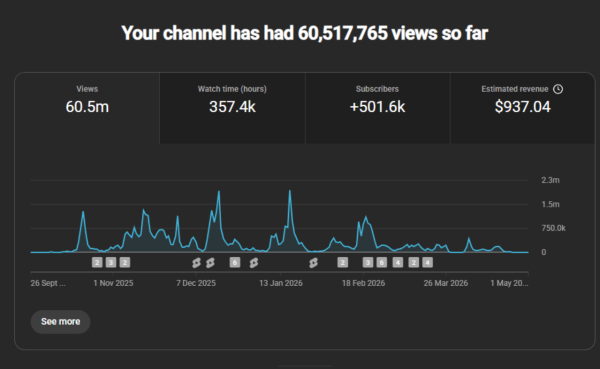600x369 pixels.
Task: Switch to Watch time (hours) tab
Action: click(x=232, y=108)
